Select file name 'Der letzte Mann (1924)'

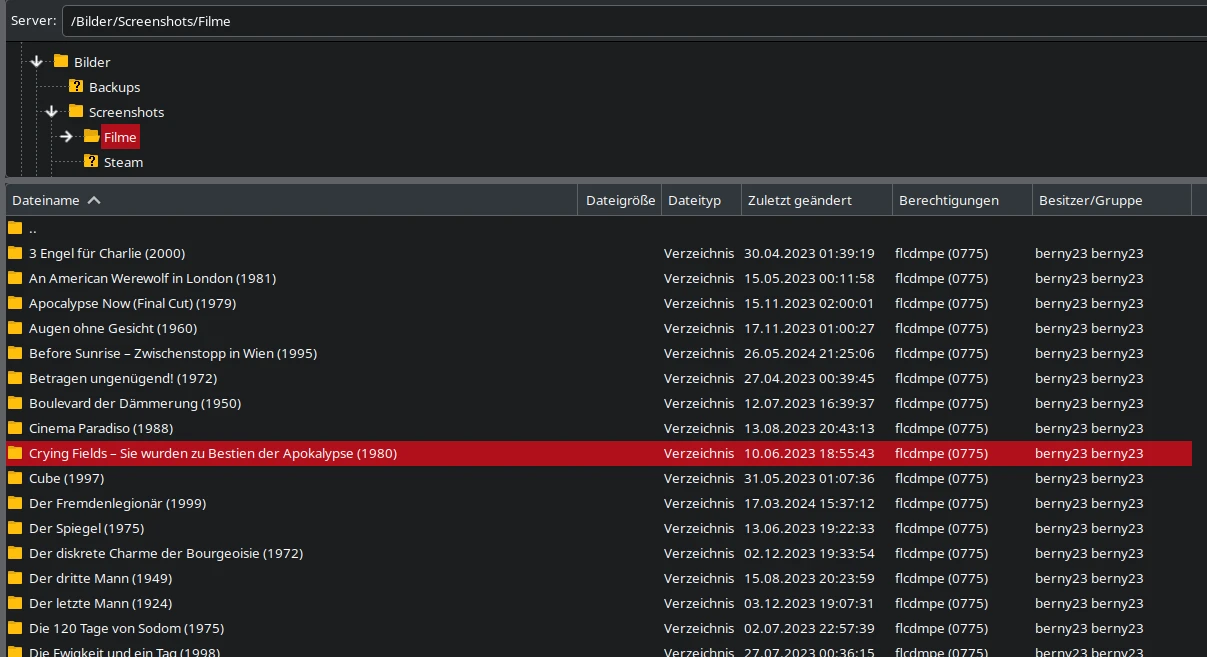101,603
